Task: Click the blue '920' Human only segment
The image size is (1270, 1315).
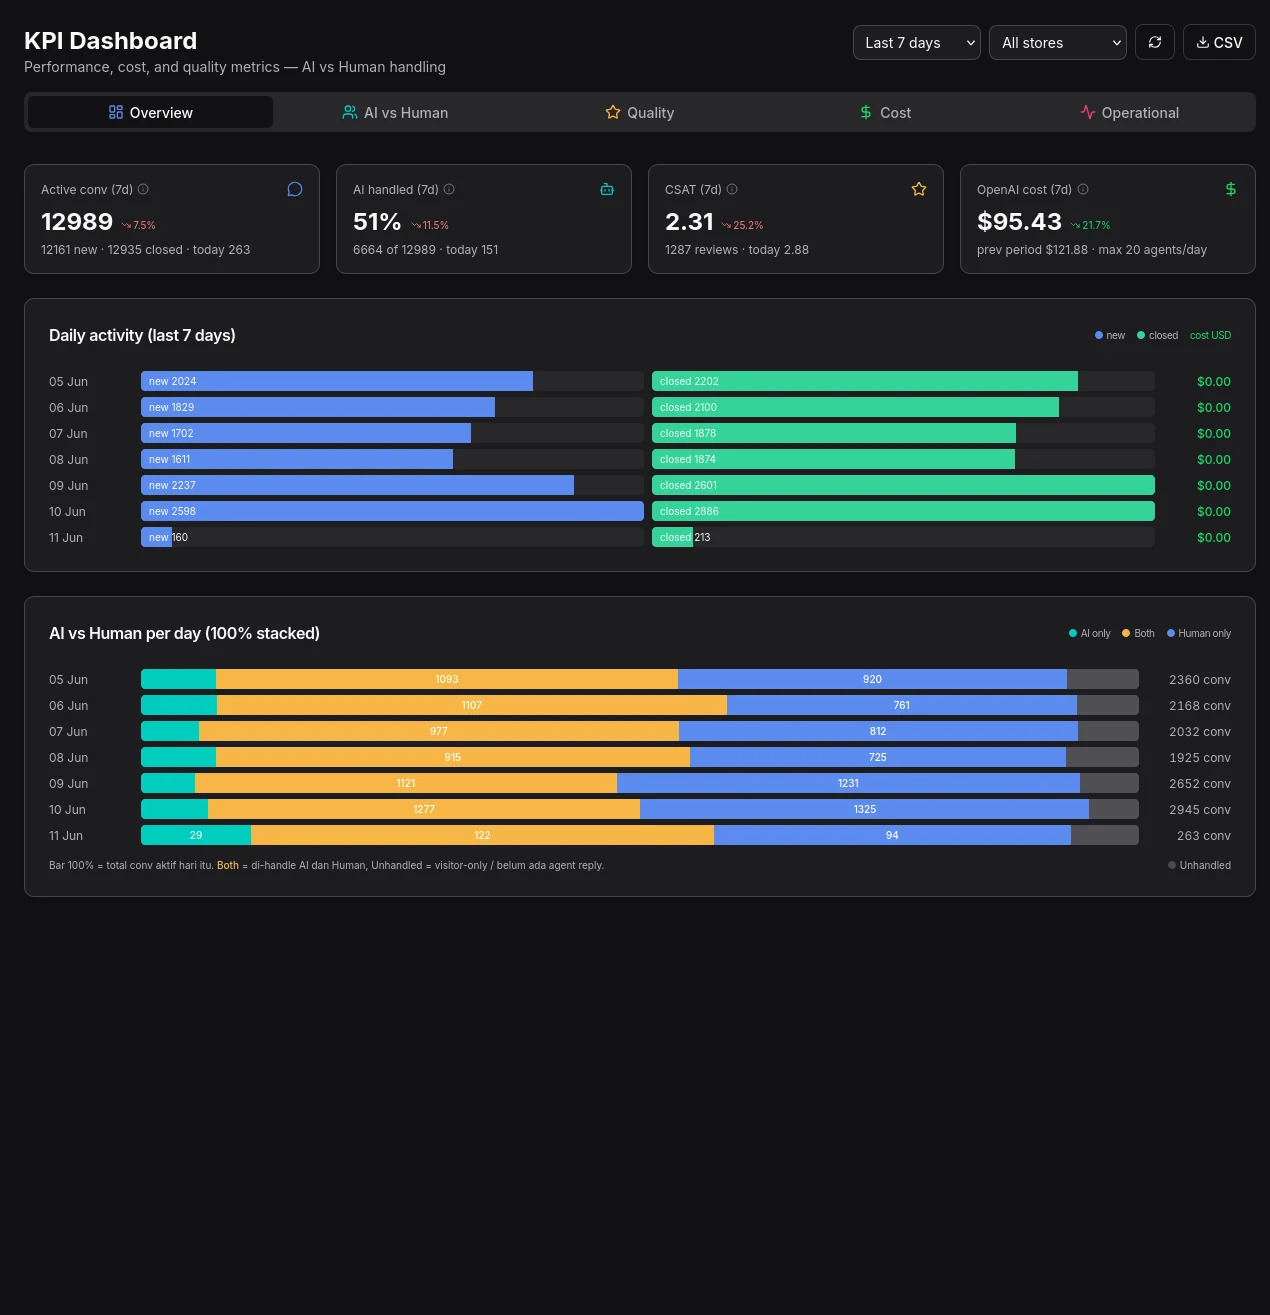Action: point(872,679)
